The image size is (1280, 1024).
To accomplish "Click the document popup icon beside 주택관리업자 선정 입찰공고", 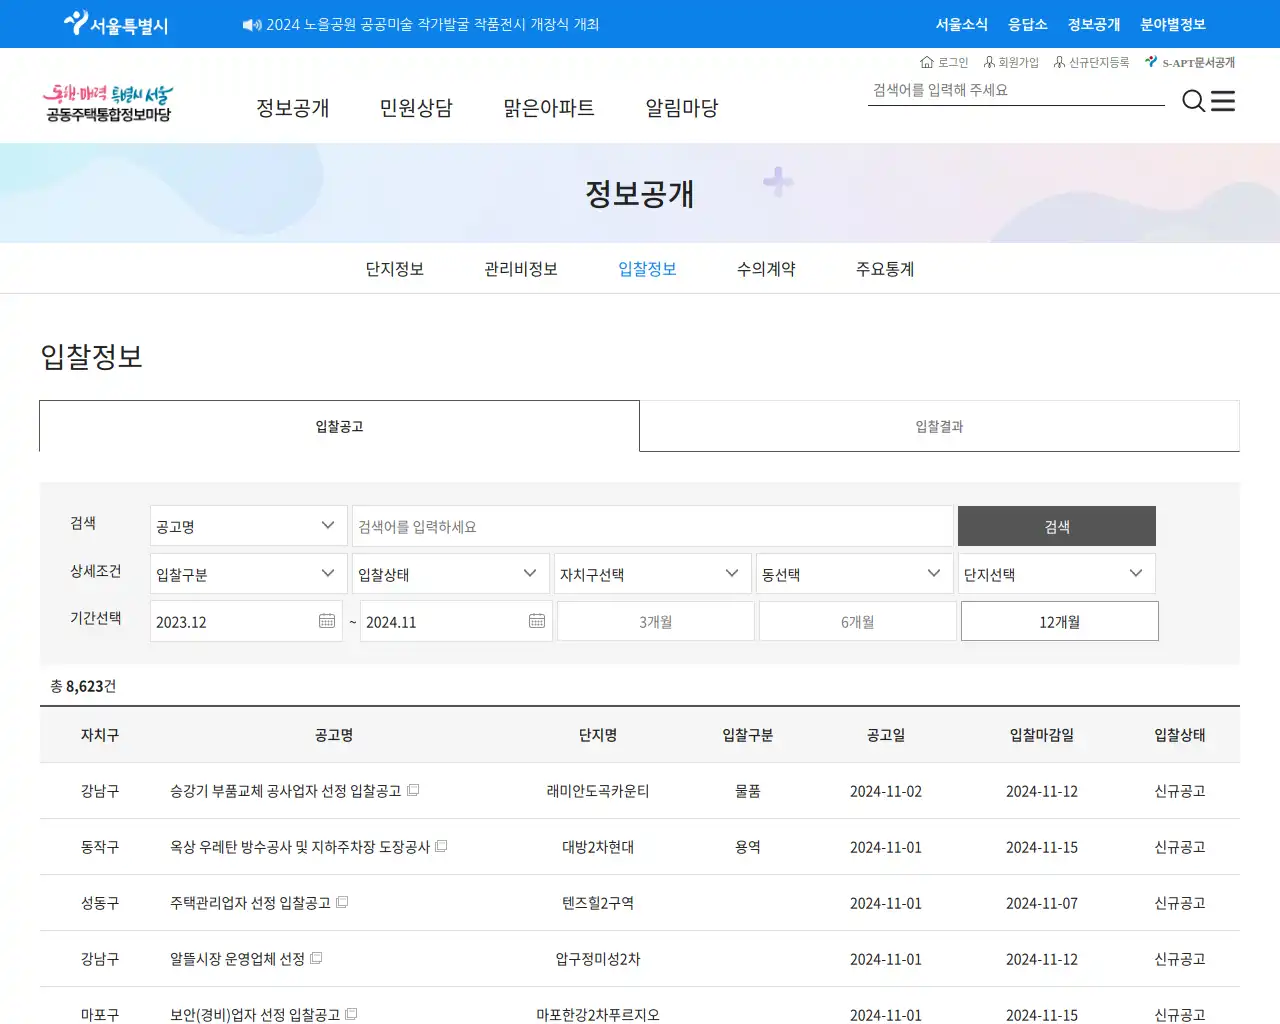I will (342, 901).
